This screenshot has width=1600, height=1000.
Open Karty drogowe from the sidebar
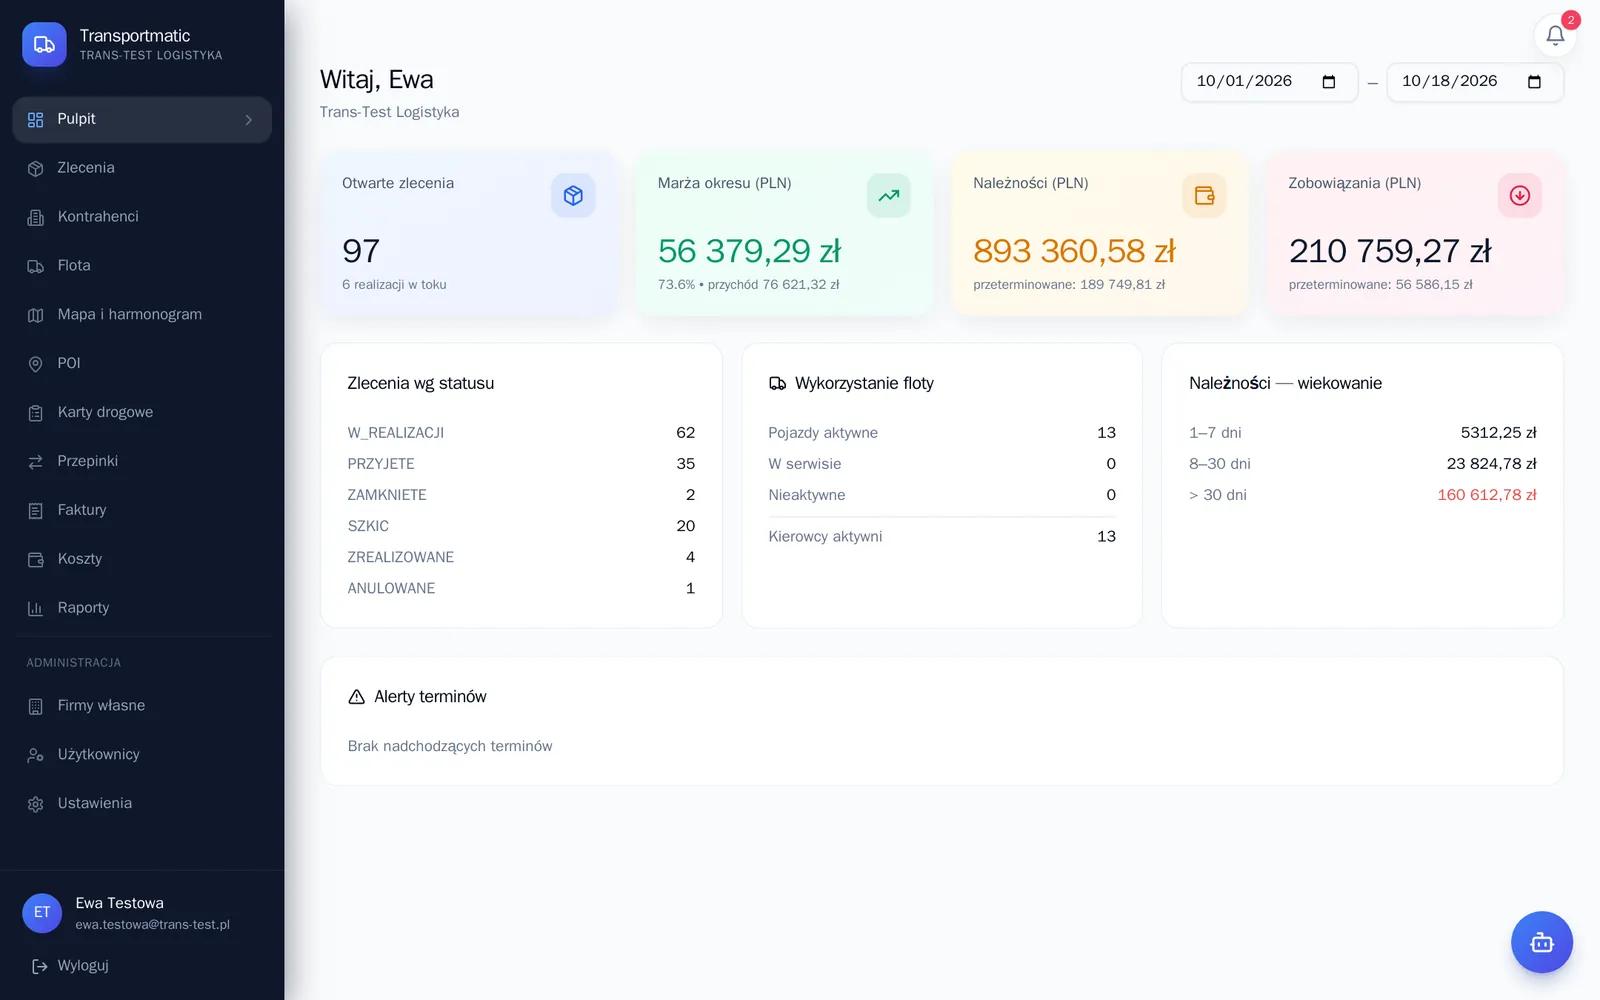(142, 413)
